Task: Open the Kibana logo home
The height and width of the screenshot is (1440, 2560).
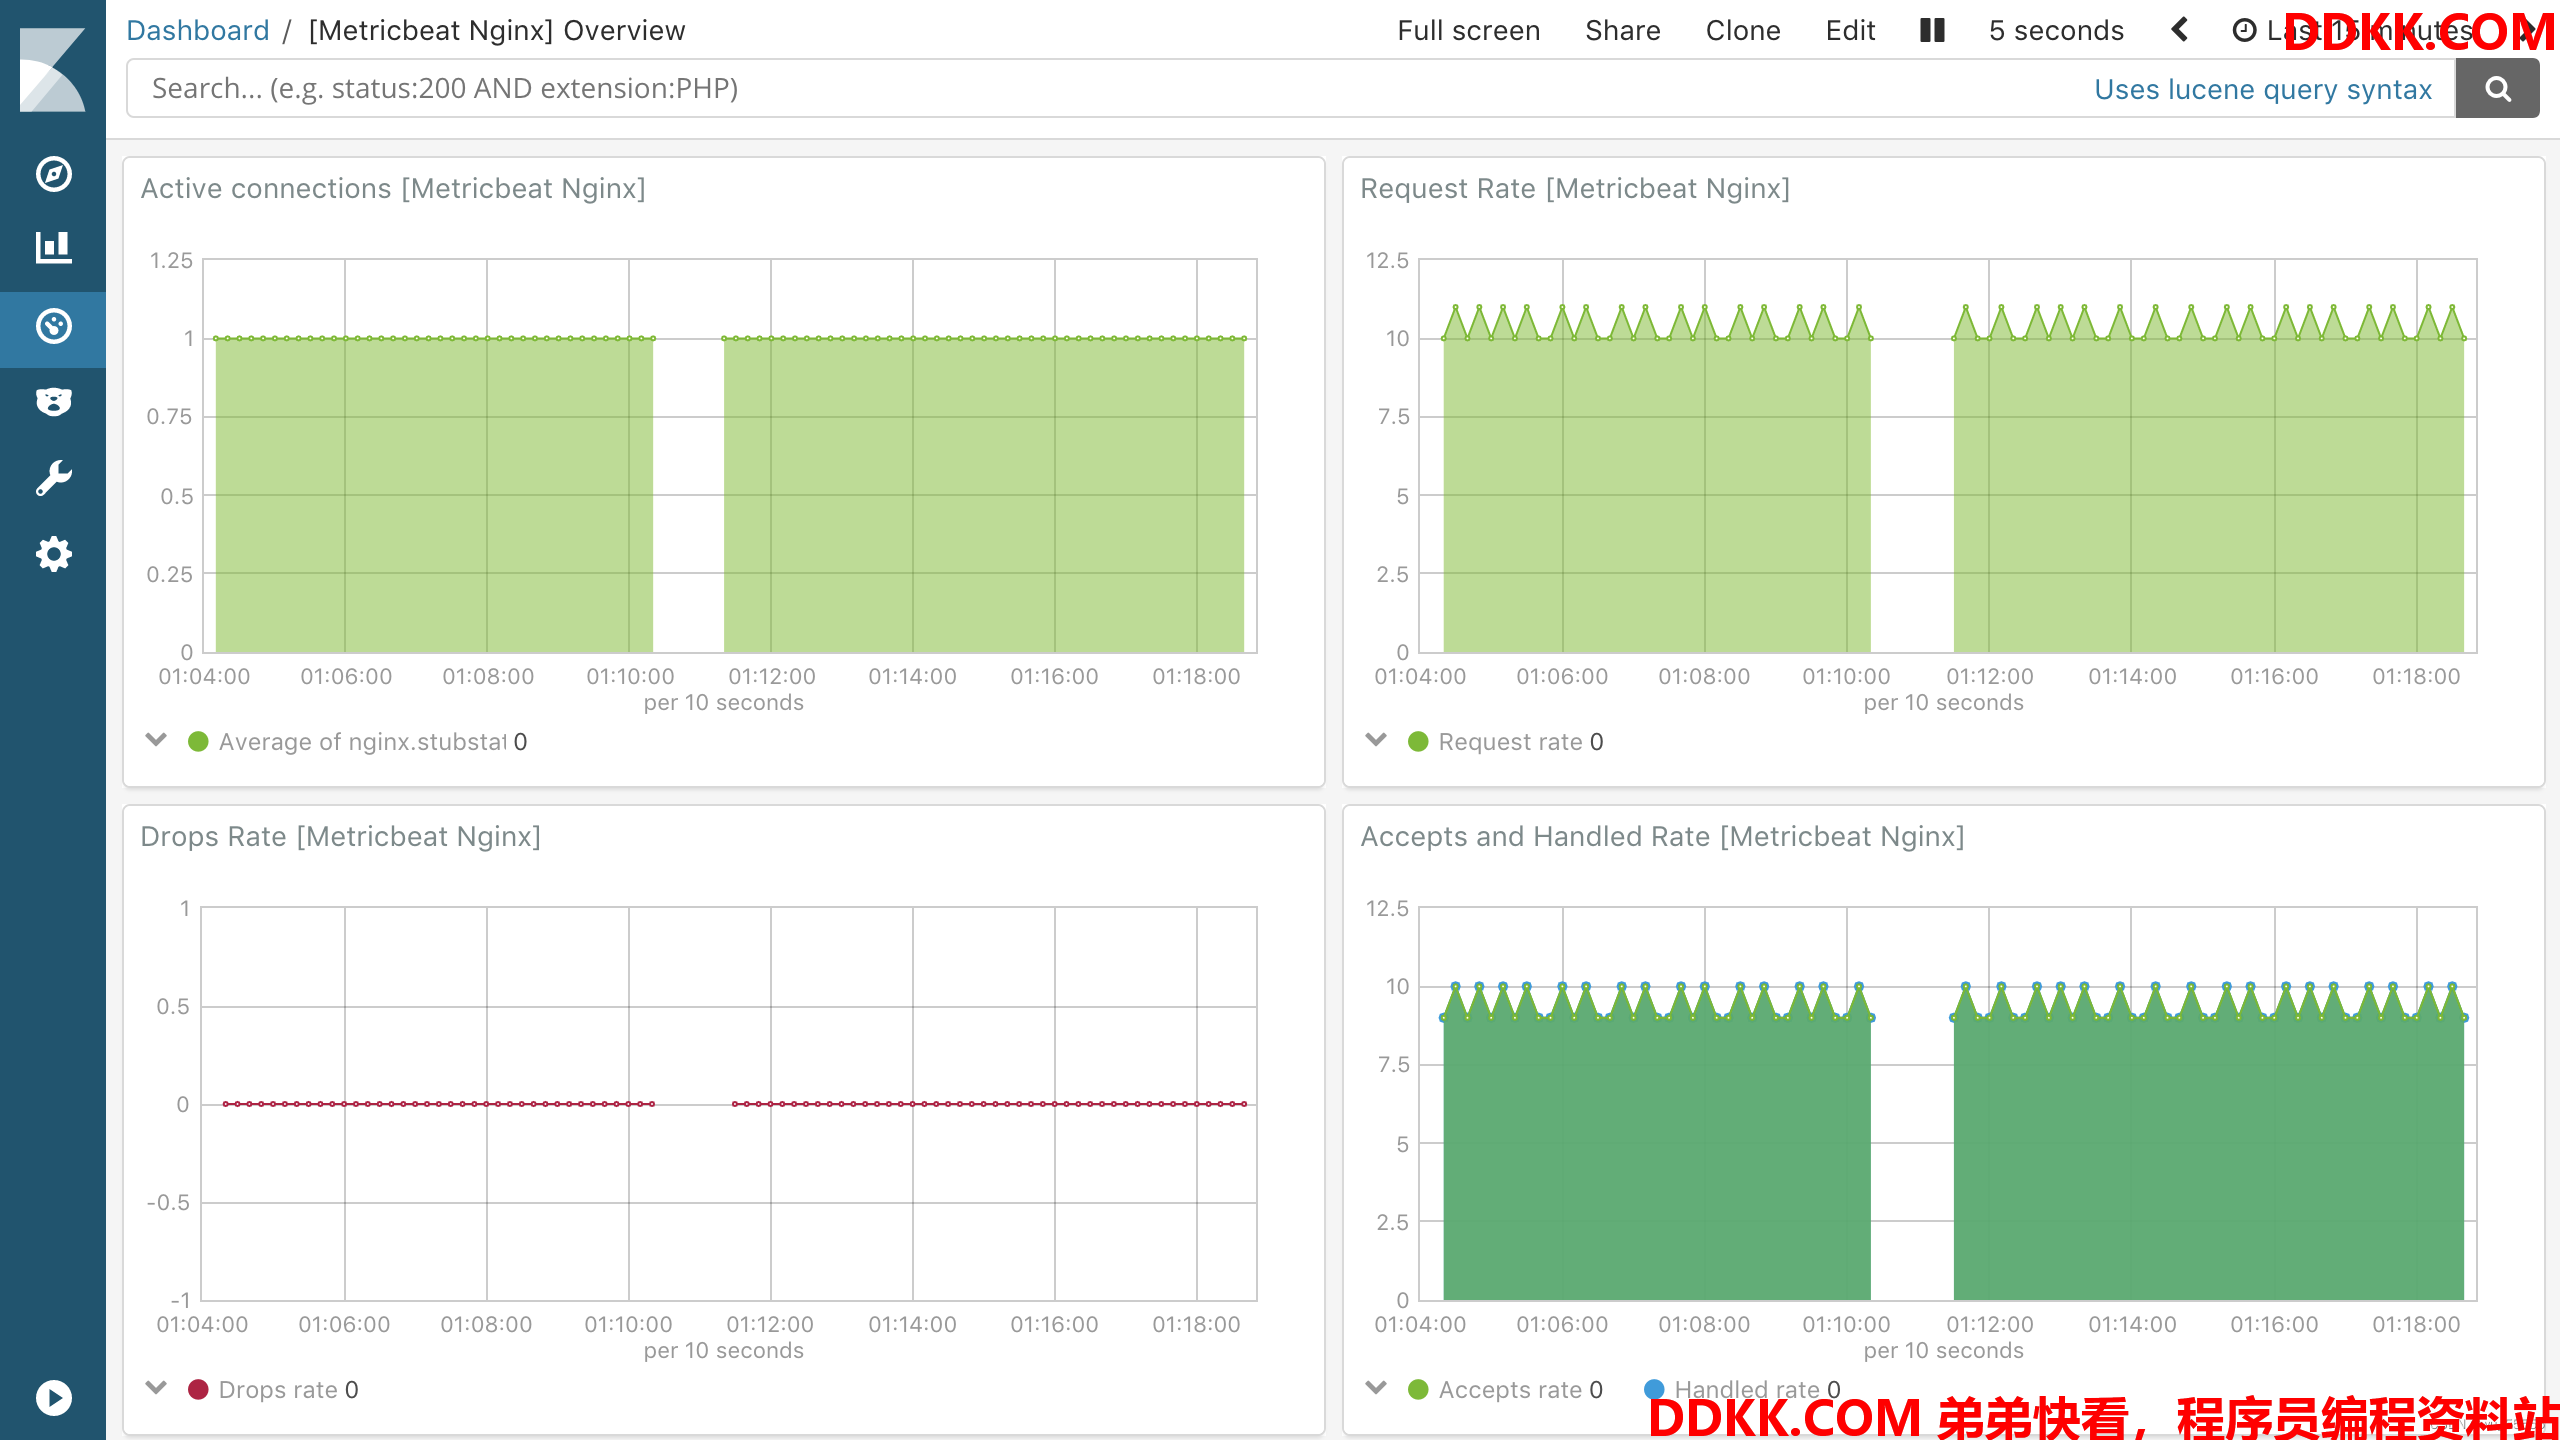Action: pos(53,70)
